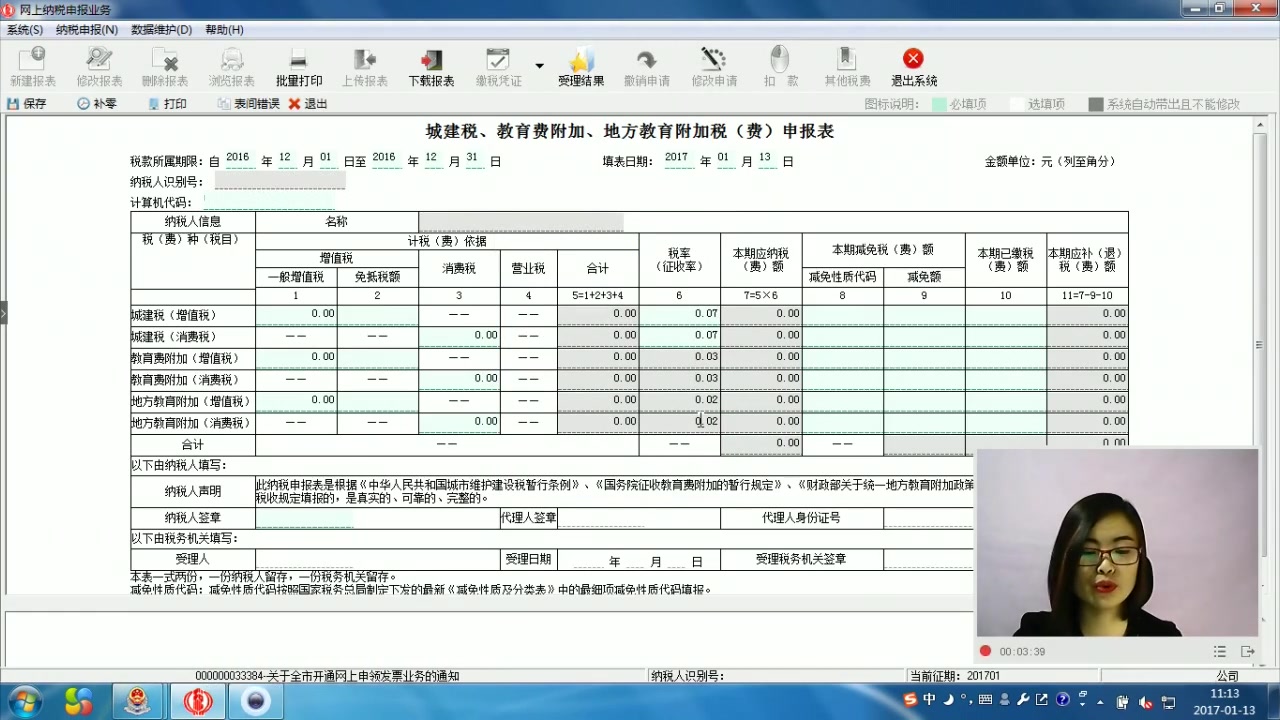The height and width of the screenshot is (720, 1280).
Task: Click 一般增值税 cell for 城建税（增值税）
Action: 296,314
